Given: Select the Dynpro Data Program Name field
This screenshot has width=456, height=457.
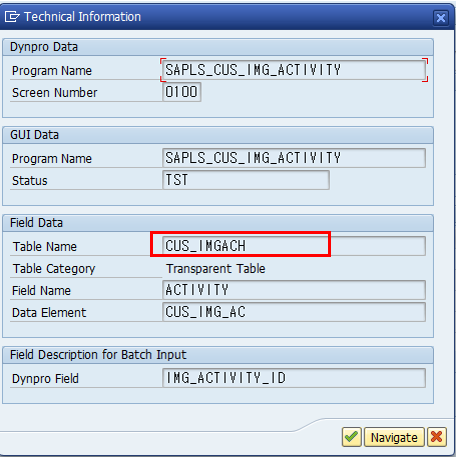Looking at the screenshot, I should coord(294,70).
